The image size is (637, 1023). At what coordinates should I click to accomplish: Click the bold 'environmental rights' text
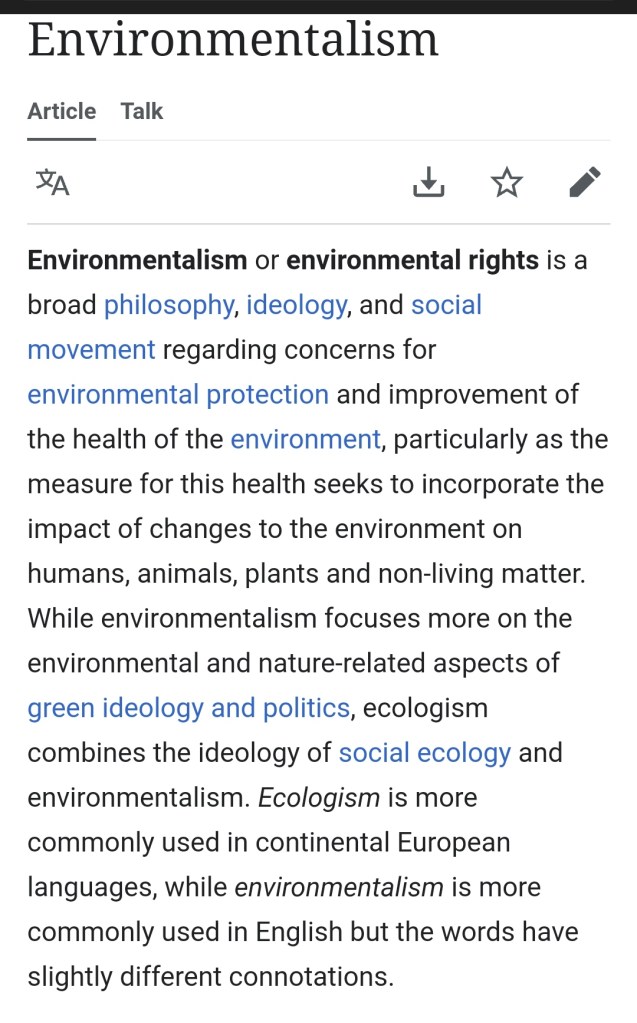(x=412, y=260)
